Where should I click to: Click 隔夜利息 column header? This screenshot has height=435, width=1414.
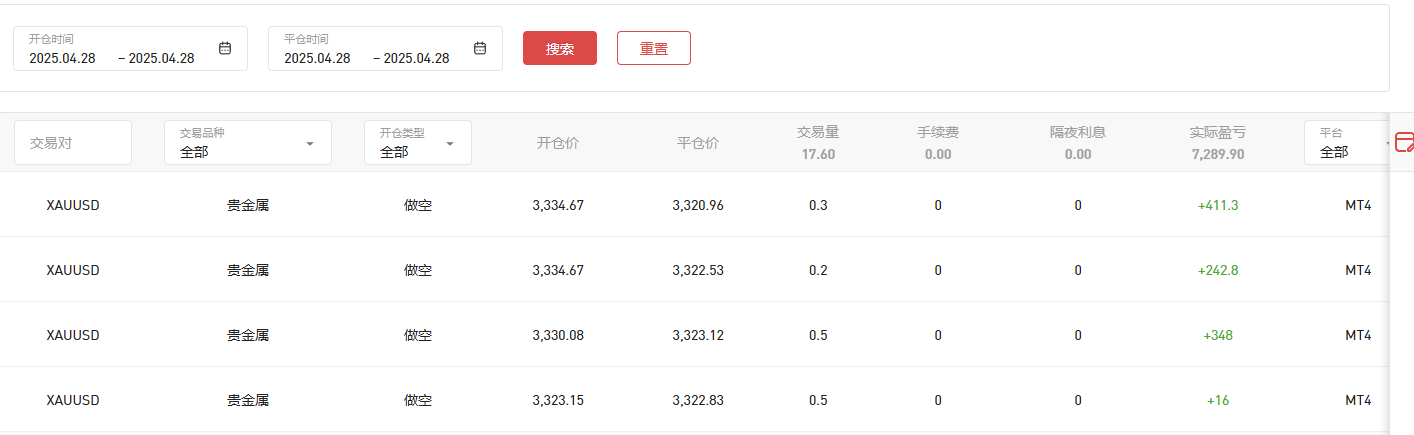[1078, 132]
